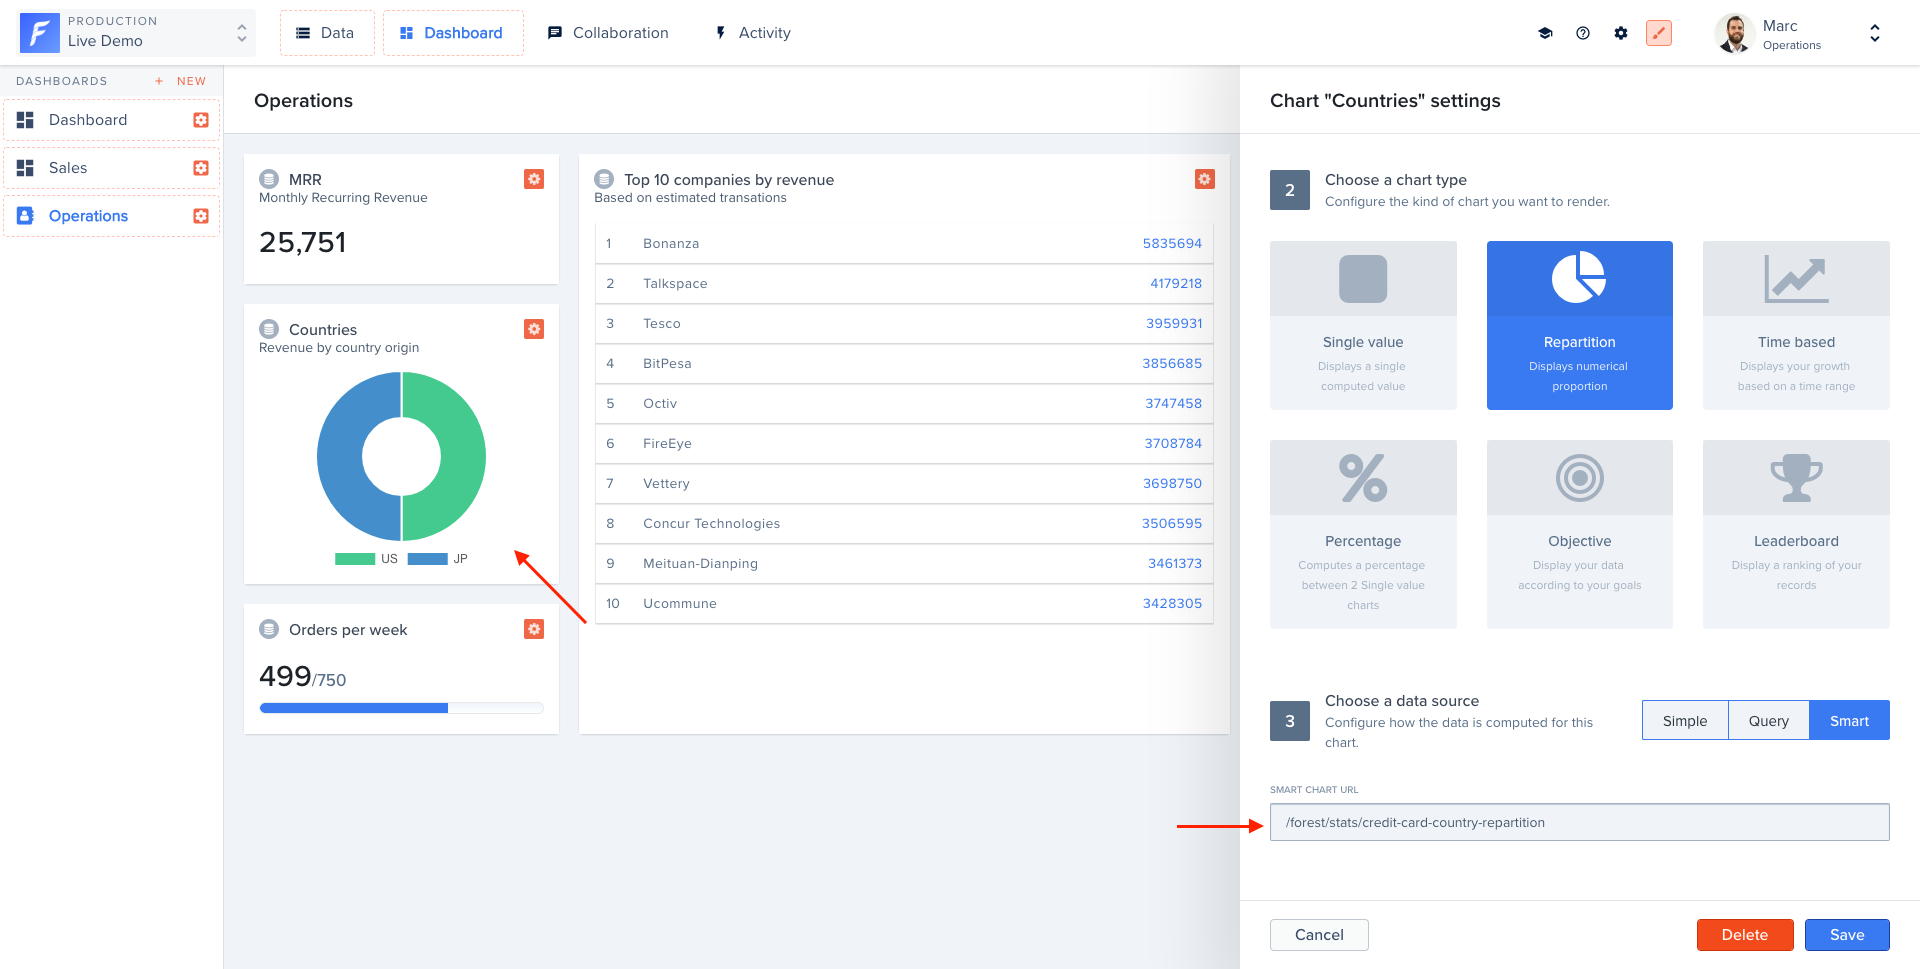This screenshot has width=1920, height=969.
Task: Click the plus icon beside NEW dashboard
Action: tap(159, 81)
